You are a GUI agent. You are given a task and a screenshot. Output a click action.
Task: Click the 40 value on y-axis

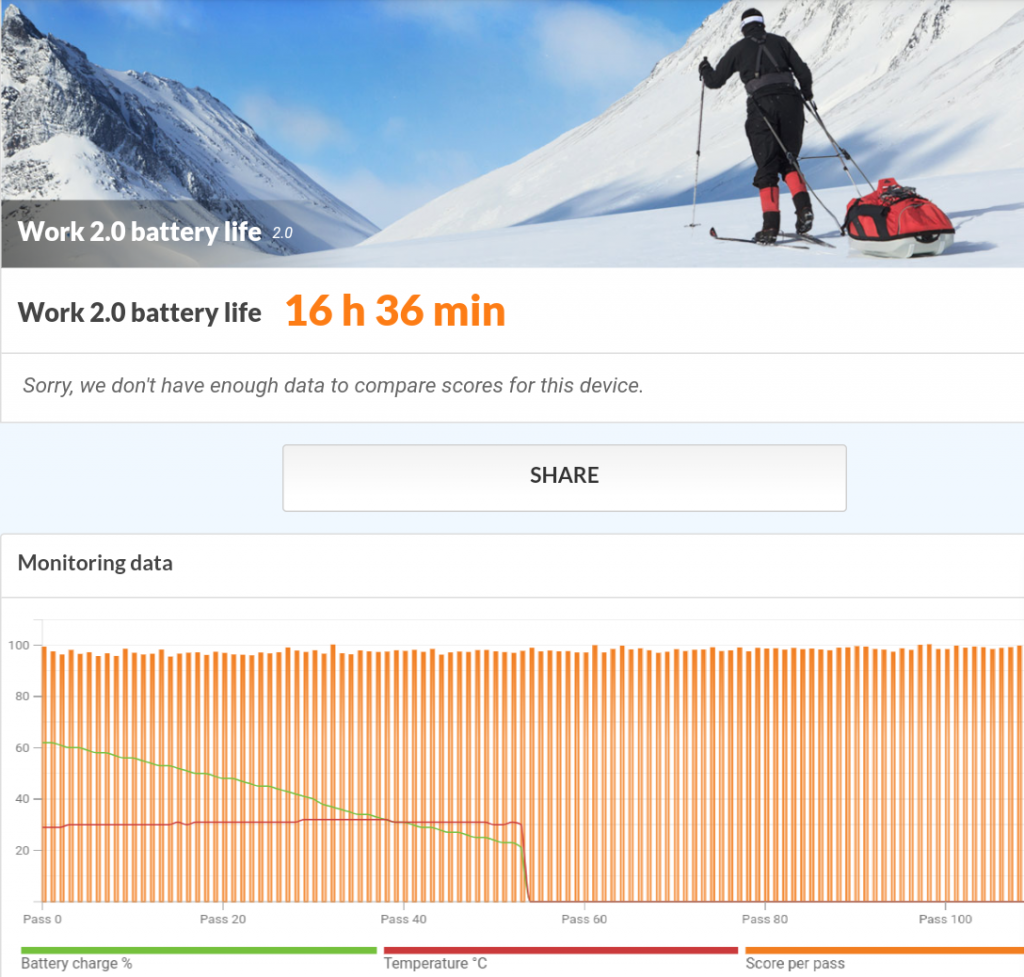click(x=22, y=799)
